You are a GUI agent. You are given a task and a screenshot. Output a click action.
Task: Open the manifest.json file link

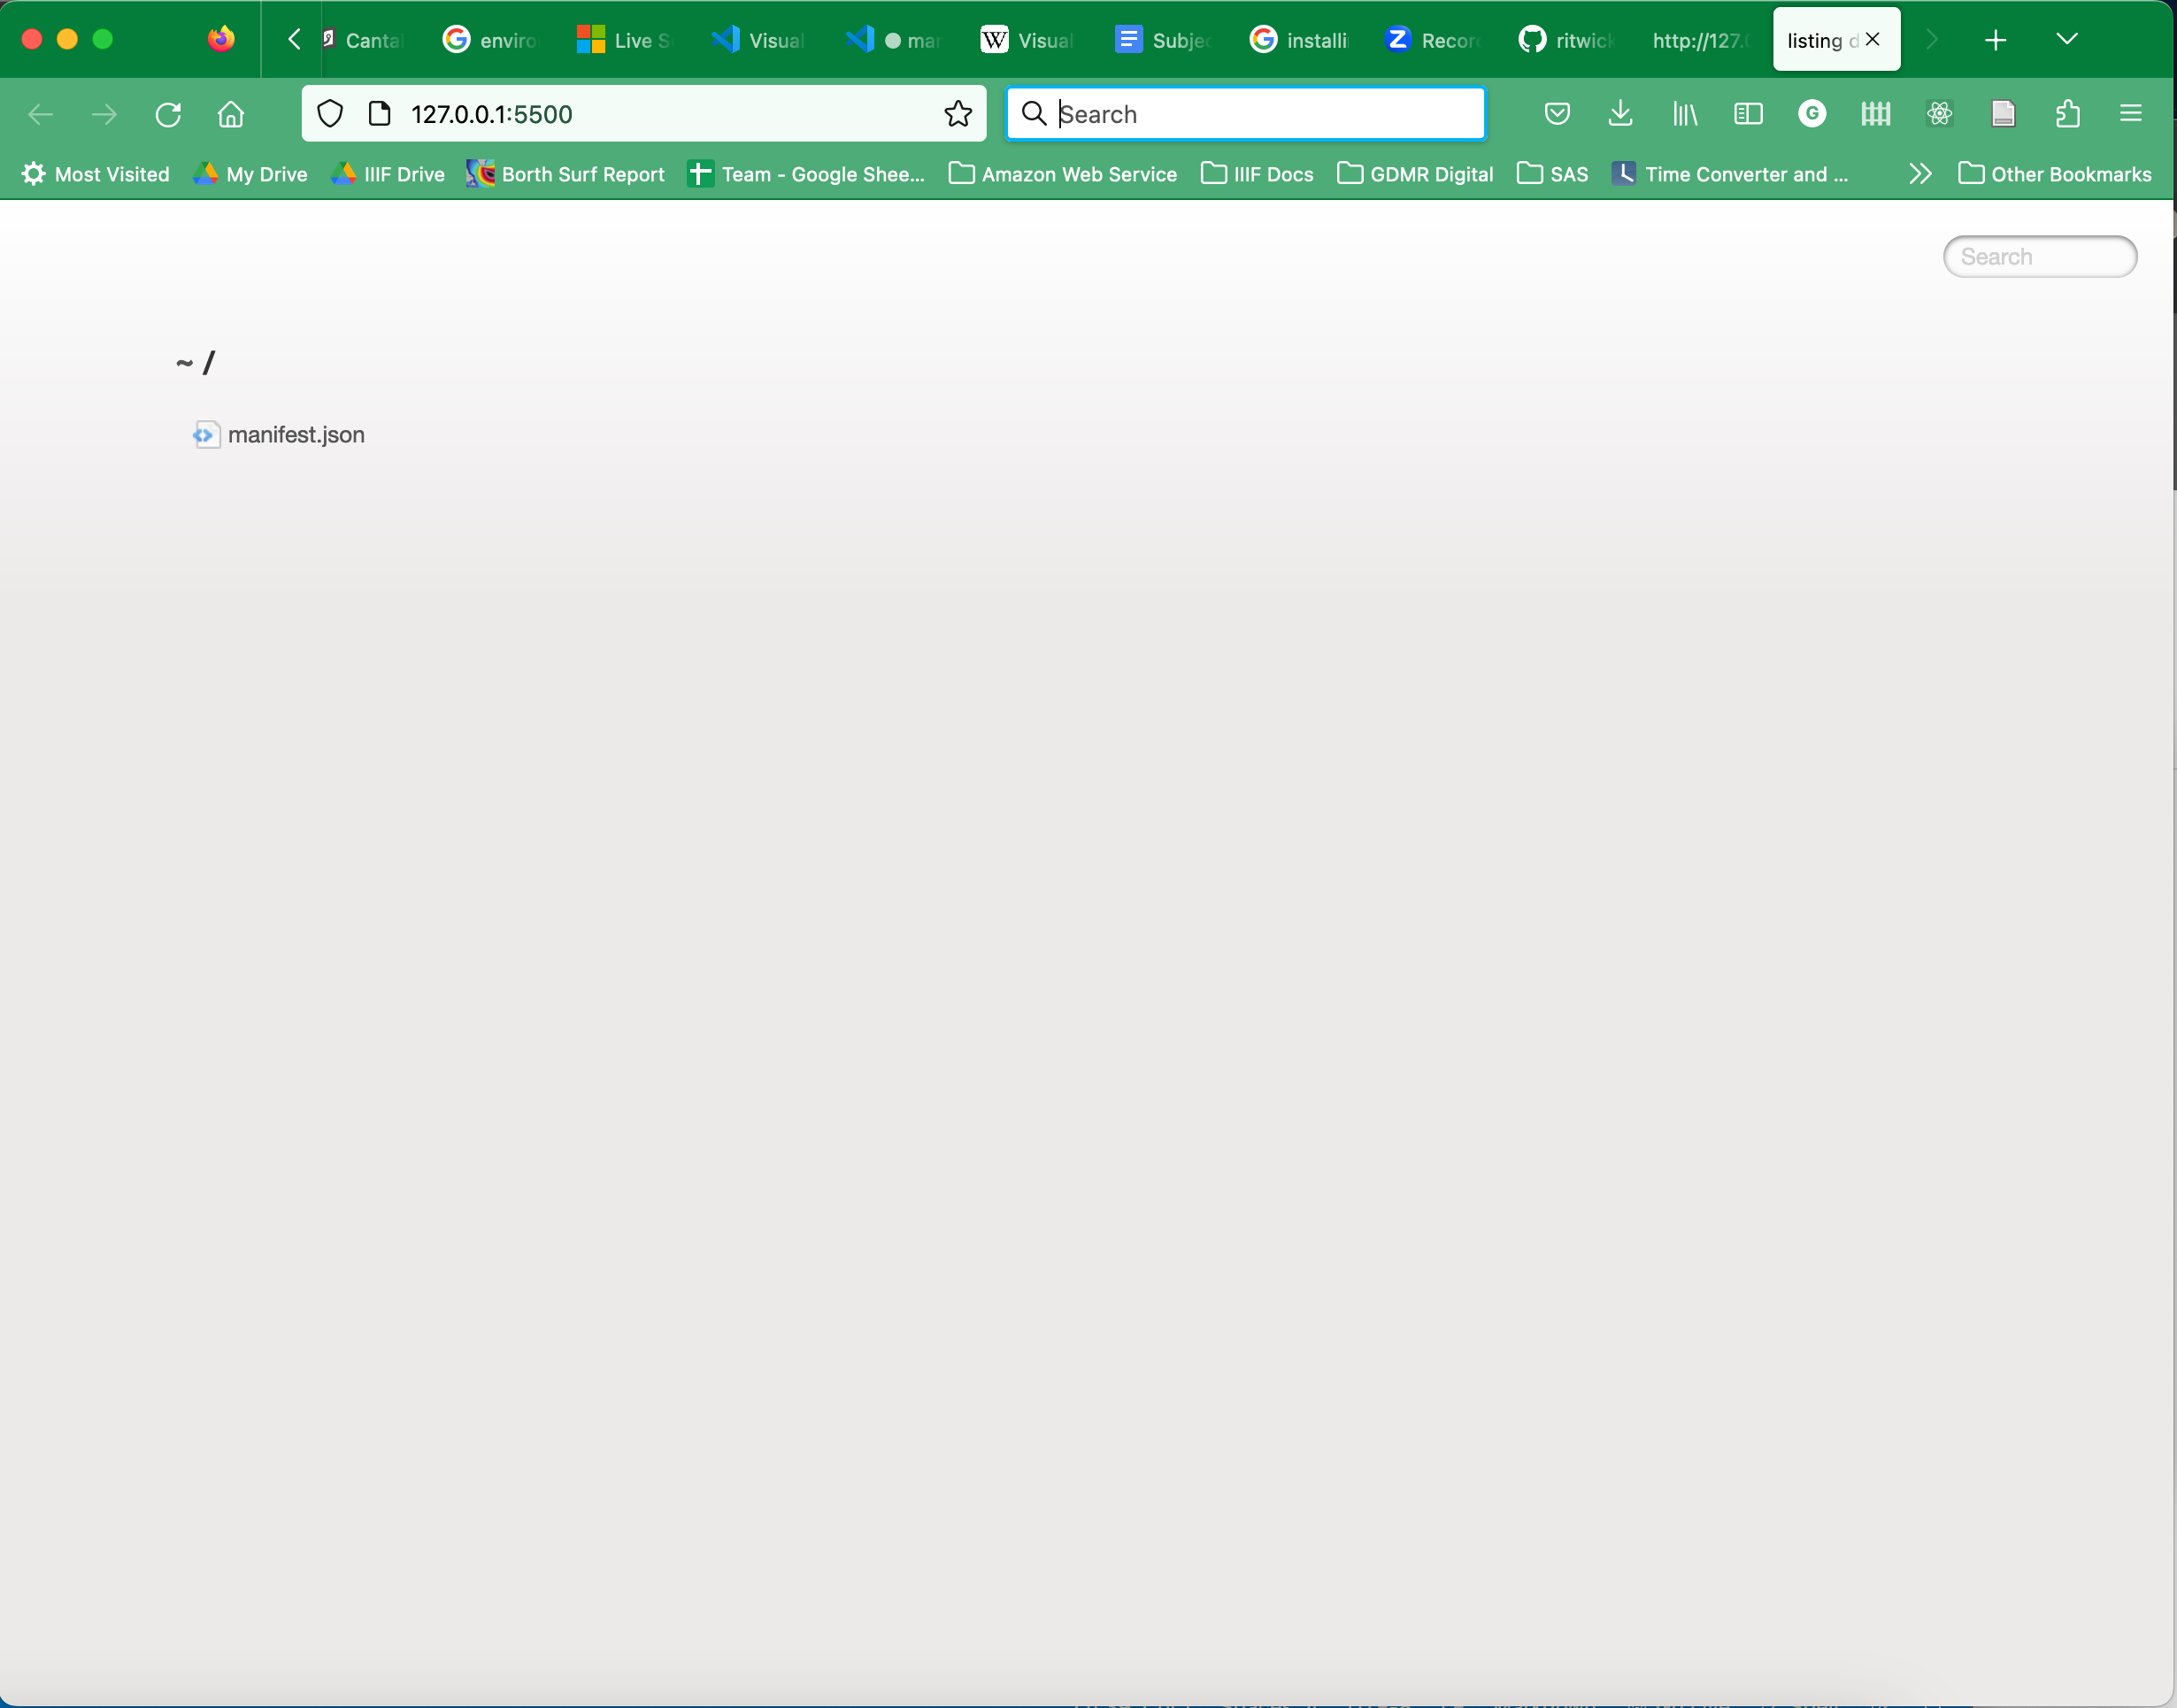point(296,435)
